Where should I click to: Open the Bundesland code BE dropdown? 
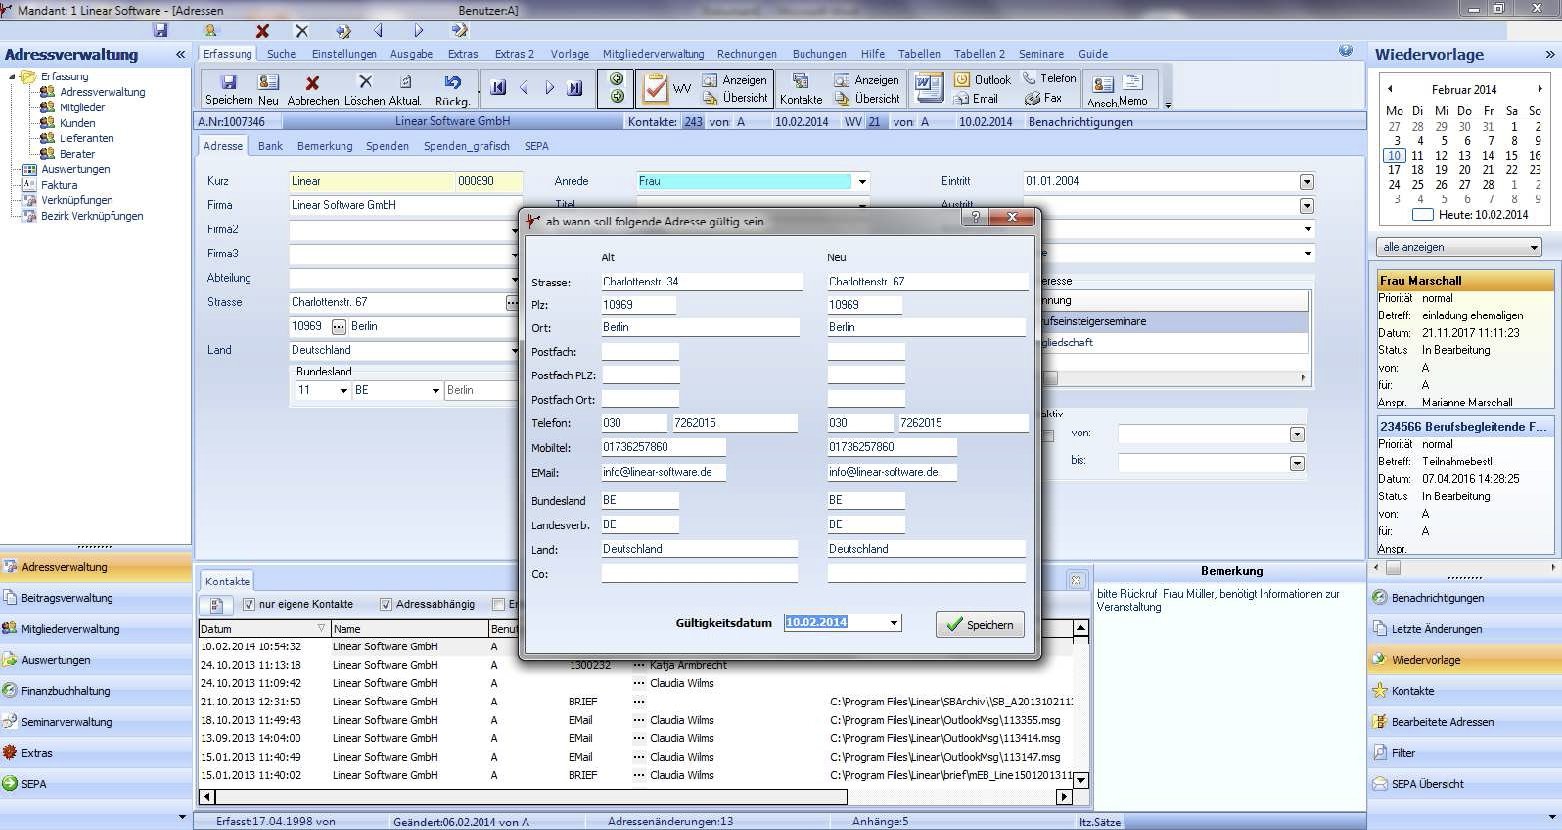[x=435, y=390]
